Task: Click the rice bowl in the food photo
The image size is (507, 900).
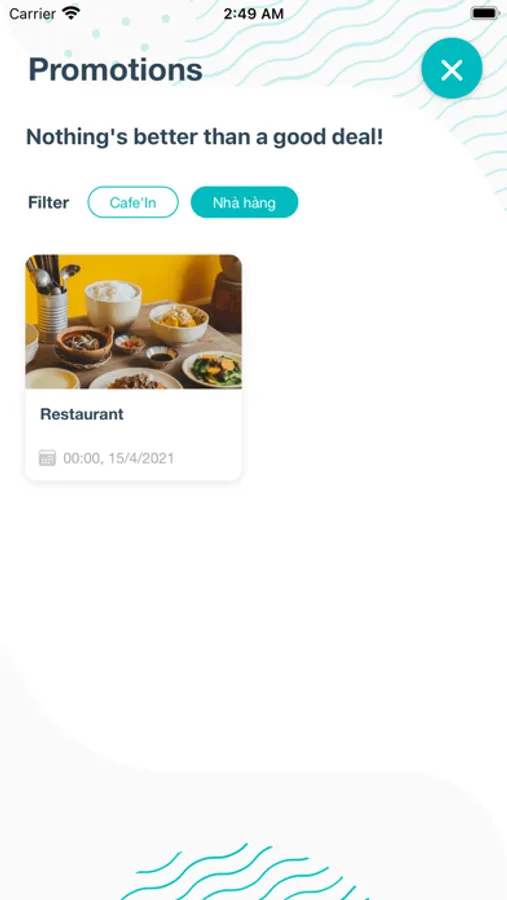Action: coord(113,301)
